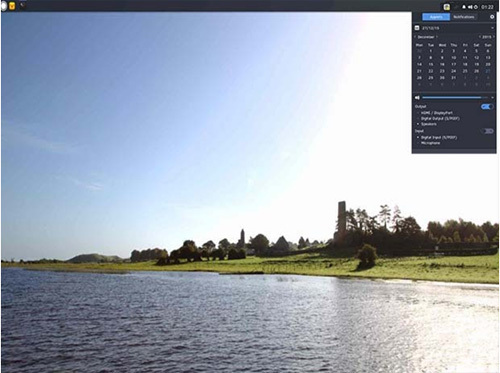Click the December month label
Viewport: 500px width, 373px height.
426,37
